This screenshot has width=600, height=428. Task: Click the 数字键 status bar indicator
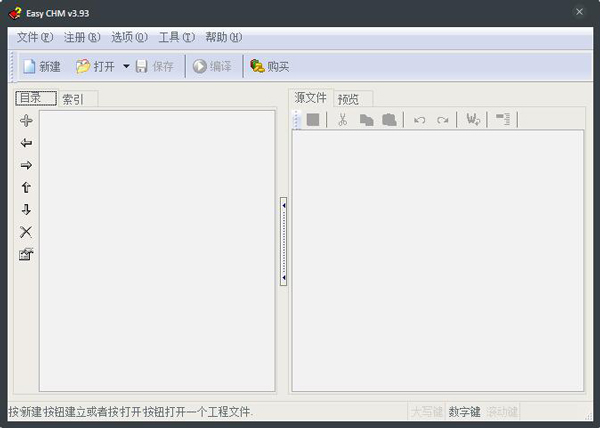464,412
